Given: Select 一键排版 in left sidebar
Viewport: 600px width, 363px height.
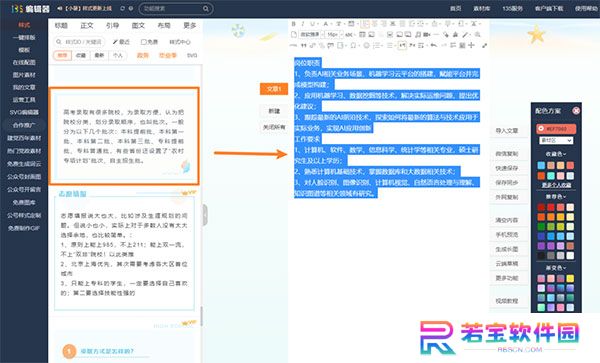Looking at the screenshot, I should click(24, 37).
